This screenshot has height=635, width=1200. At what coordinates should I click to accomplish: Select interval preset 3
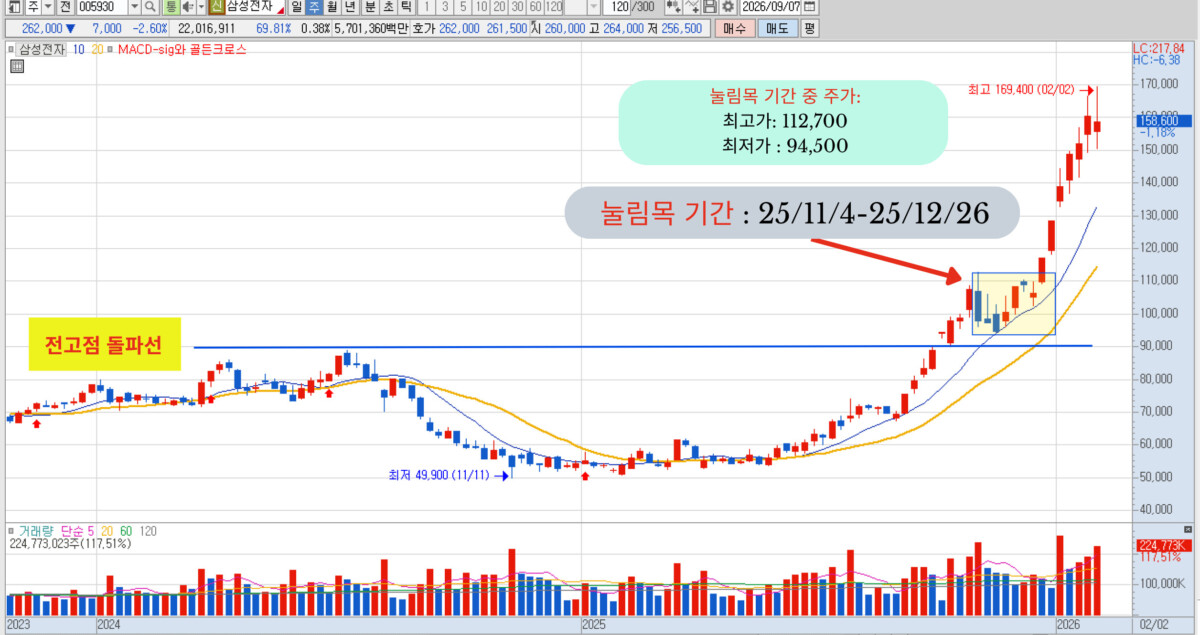pyautogui.click(x=445, y=7)
